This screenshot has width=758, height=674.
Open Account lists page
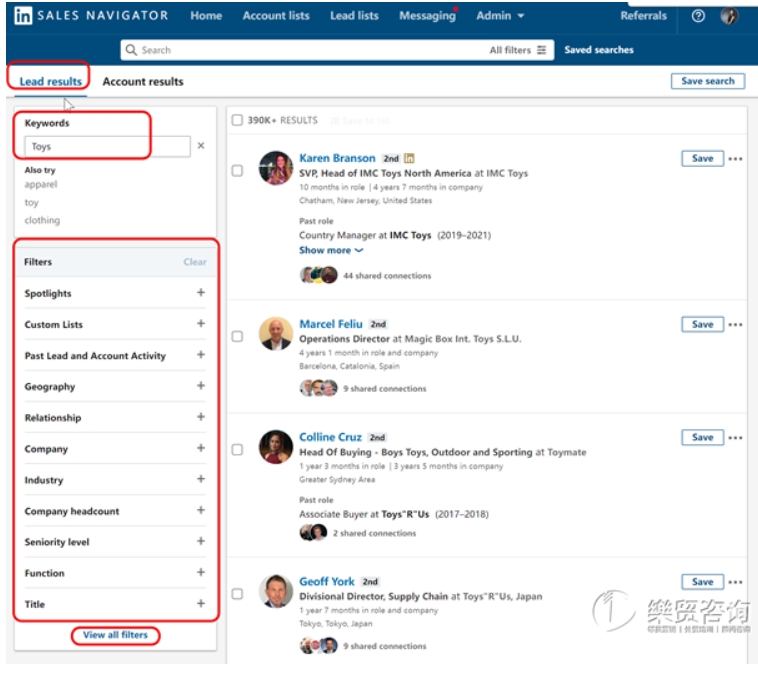click(276, 16)
